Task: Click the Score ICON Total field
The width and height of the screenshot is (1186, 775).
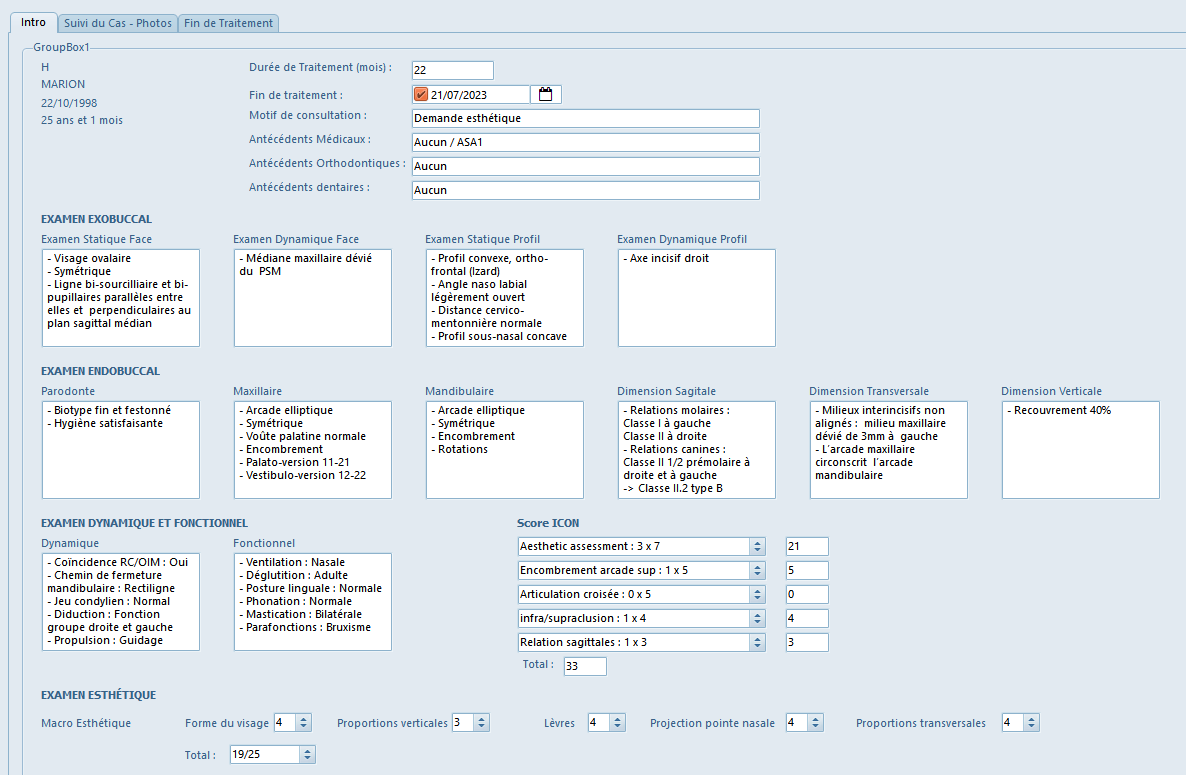Action: (584, 666)
